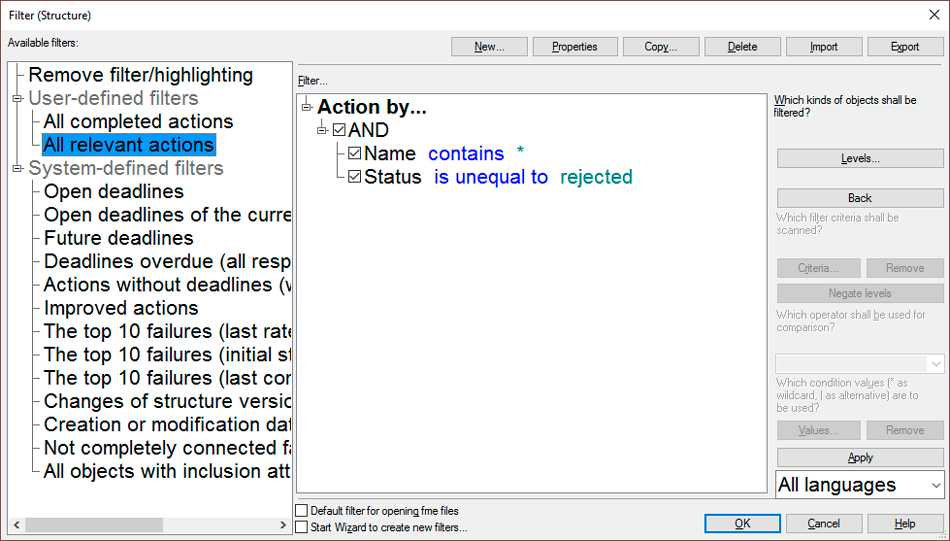The image size is (950, 541).
Task: Open the All languages dropdown
Action: click(x=860, y=485)
